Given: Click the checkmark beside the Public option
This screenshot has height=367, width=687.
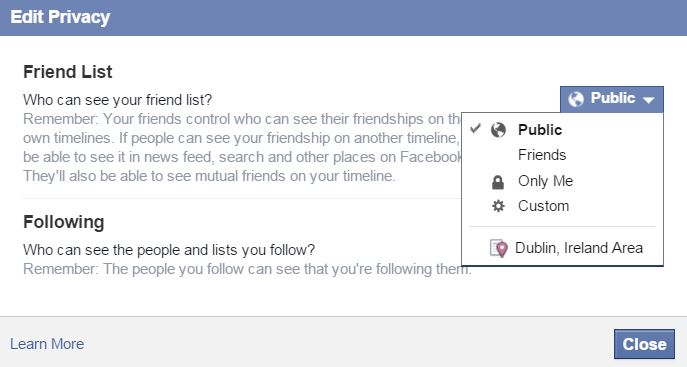Looking at the screenshot, I should tap(475, 129).
